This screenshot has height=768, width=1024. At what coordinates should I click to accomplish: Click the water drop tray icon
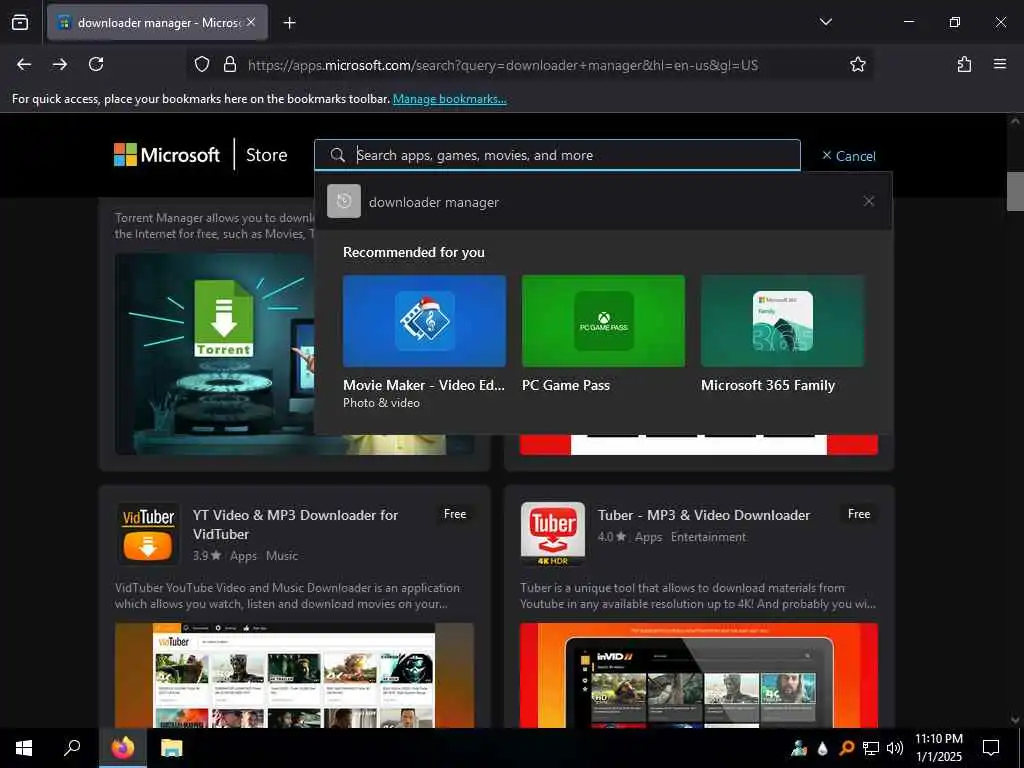(x=823, y=748)
